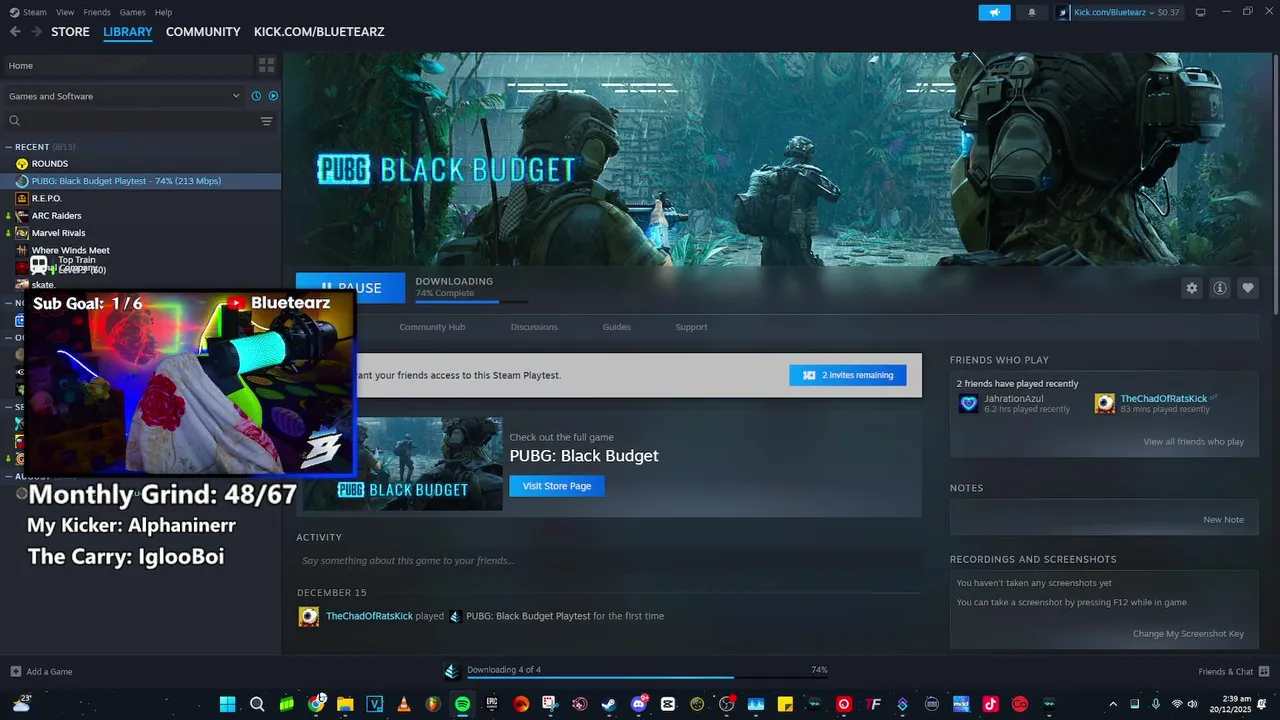Open VLC media player from taskbar
The image size is (1280, 720).
tap(403, 704)
